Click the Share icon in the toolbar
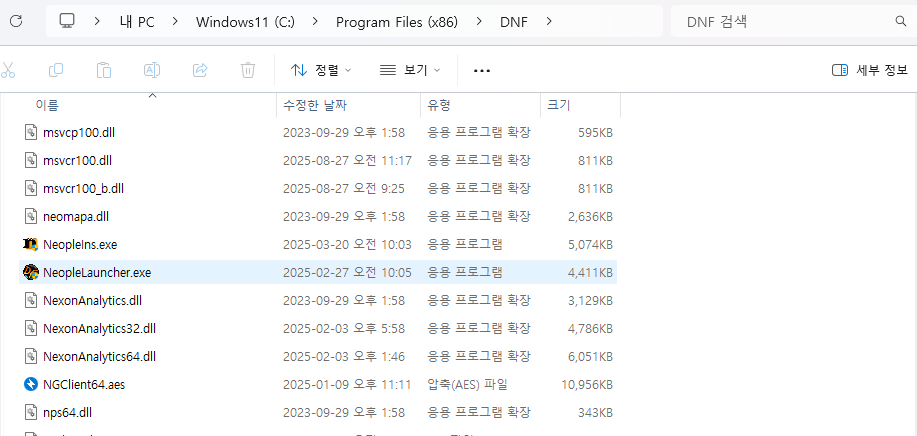This screenshot has width=917, height=436. pos(200,70)
